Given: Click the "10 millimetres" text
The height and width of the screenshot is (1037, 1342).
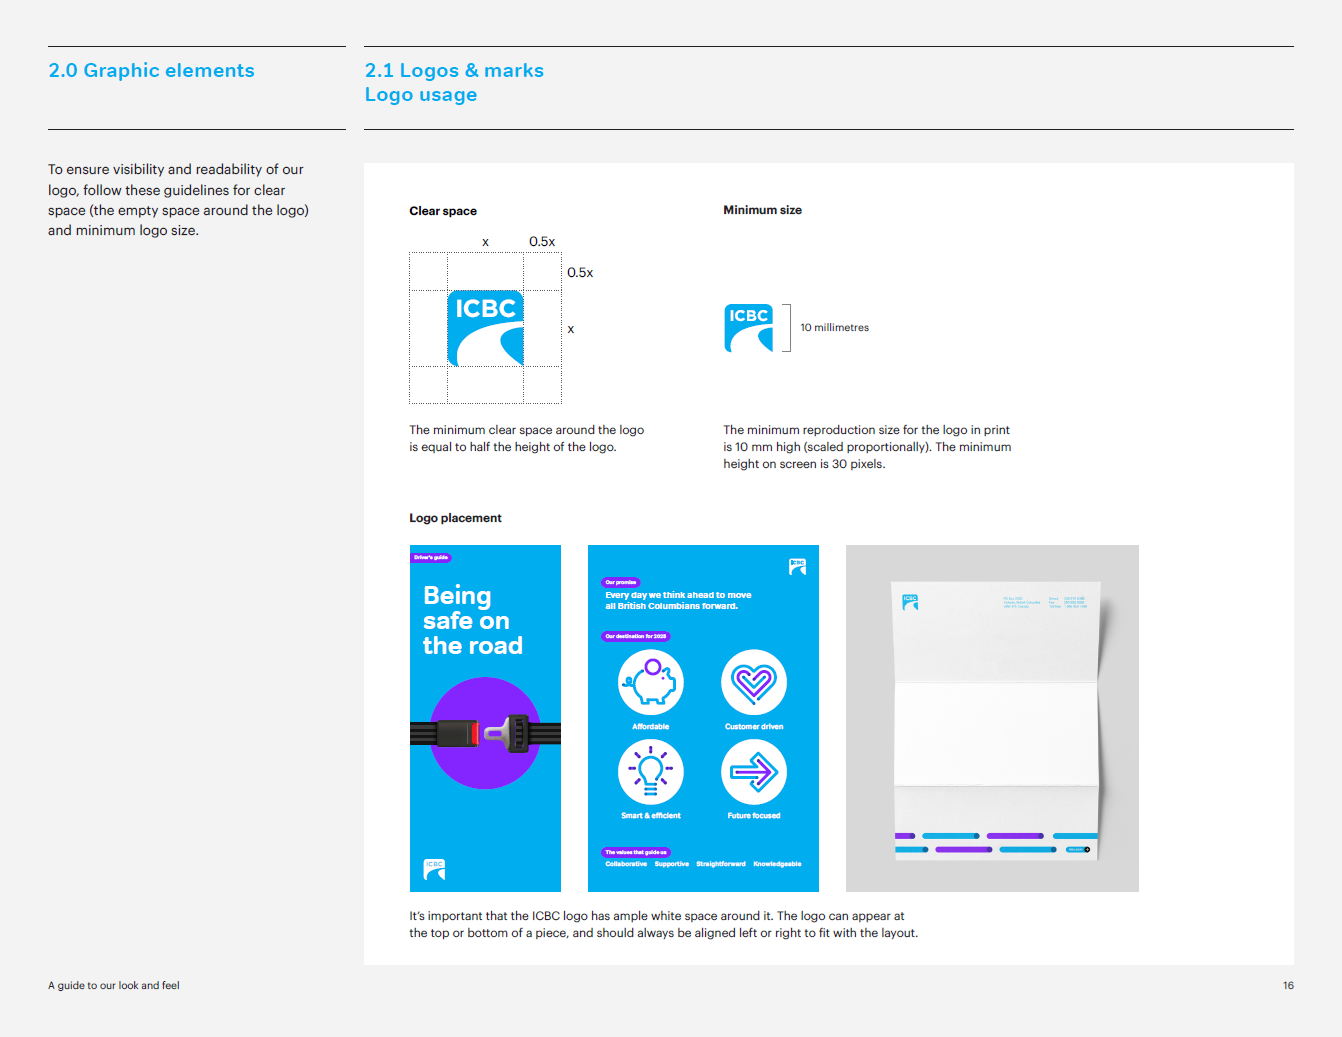Looking at the screenshot, I should click(x=834, y=328).
